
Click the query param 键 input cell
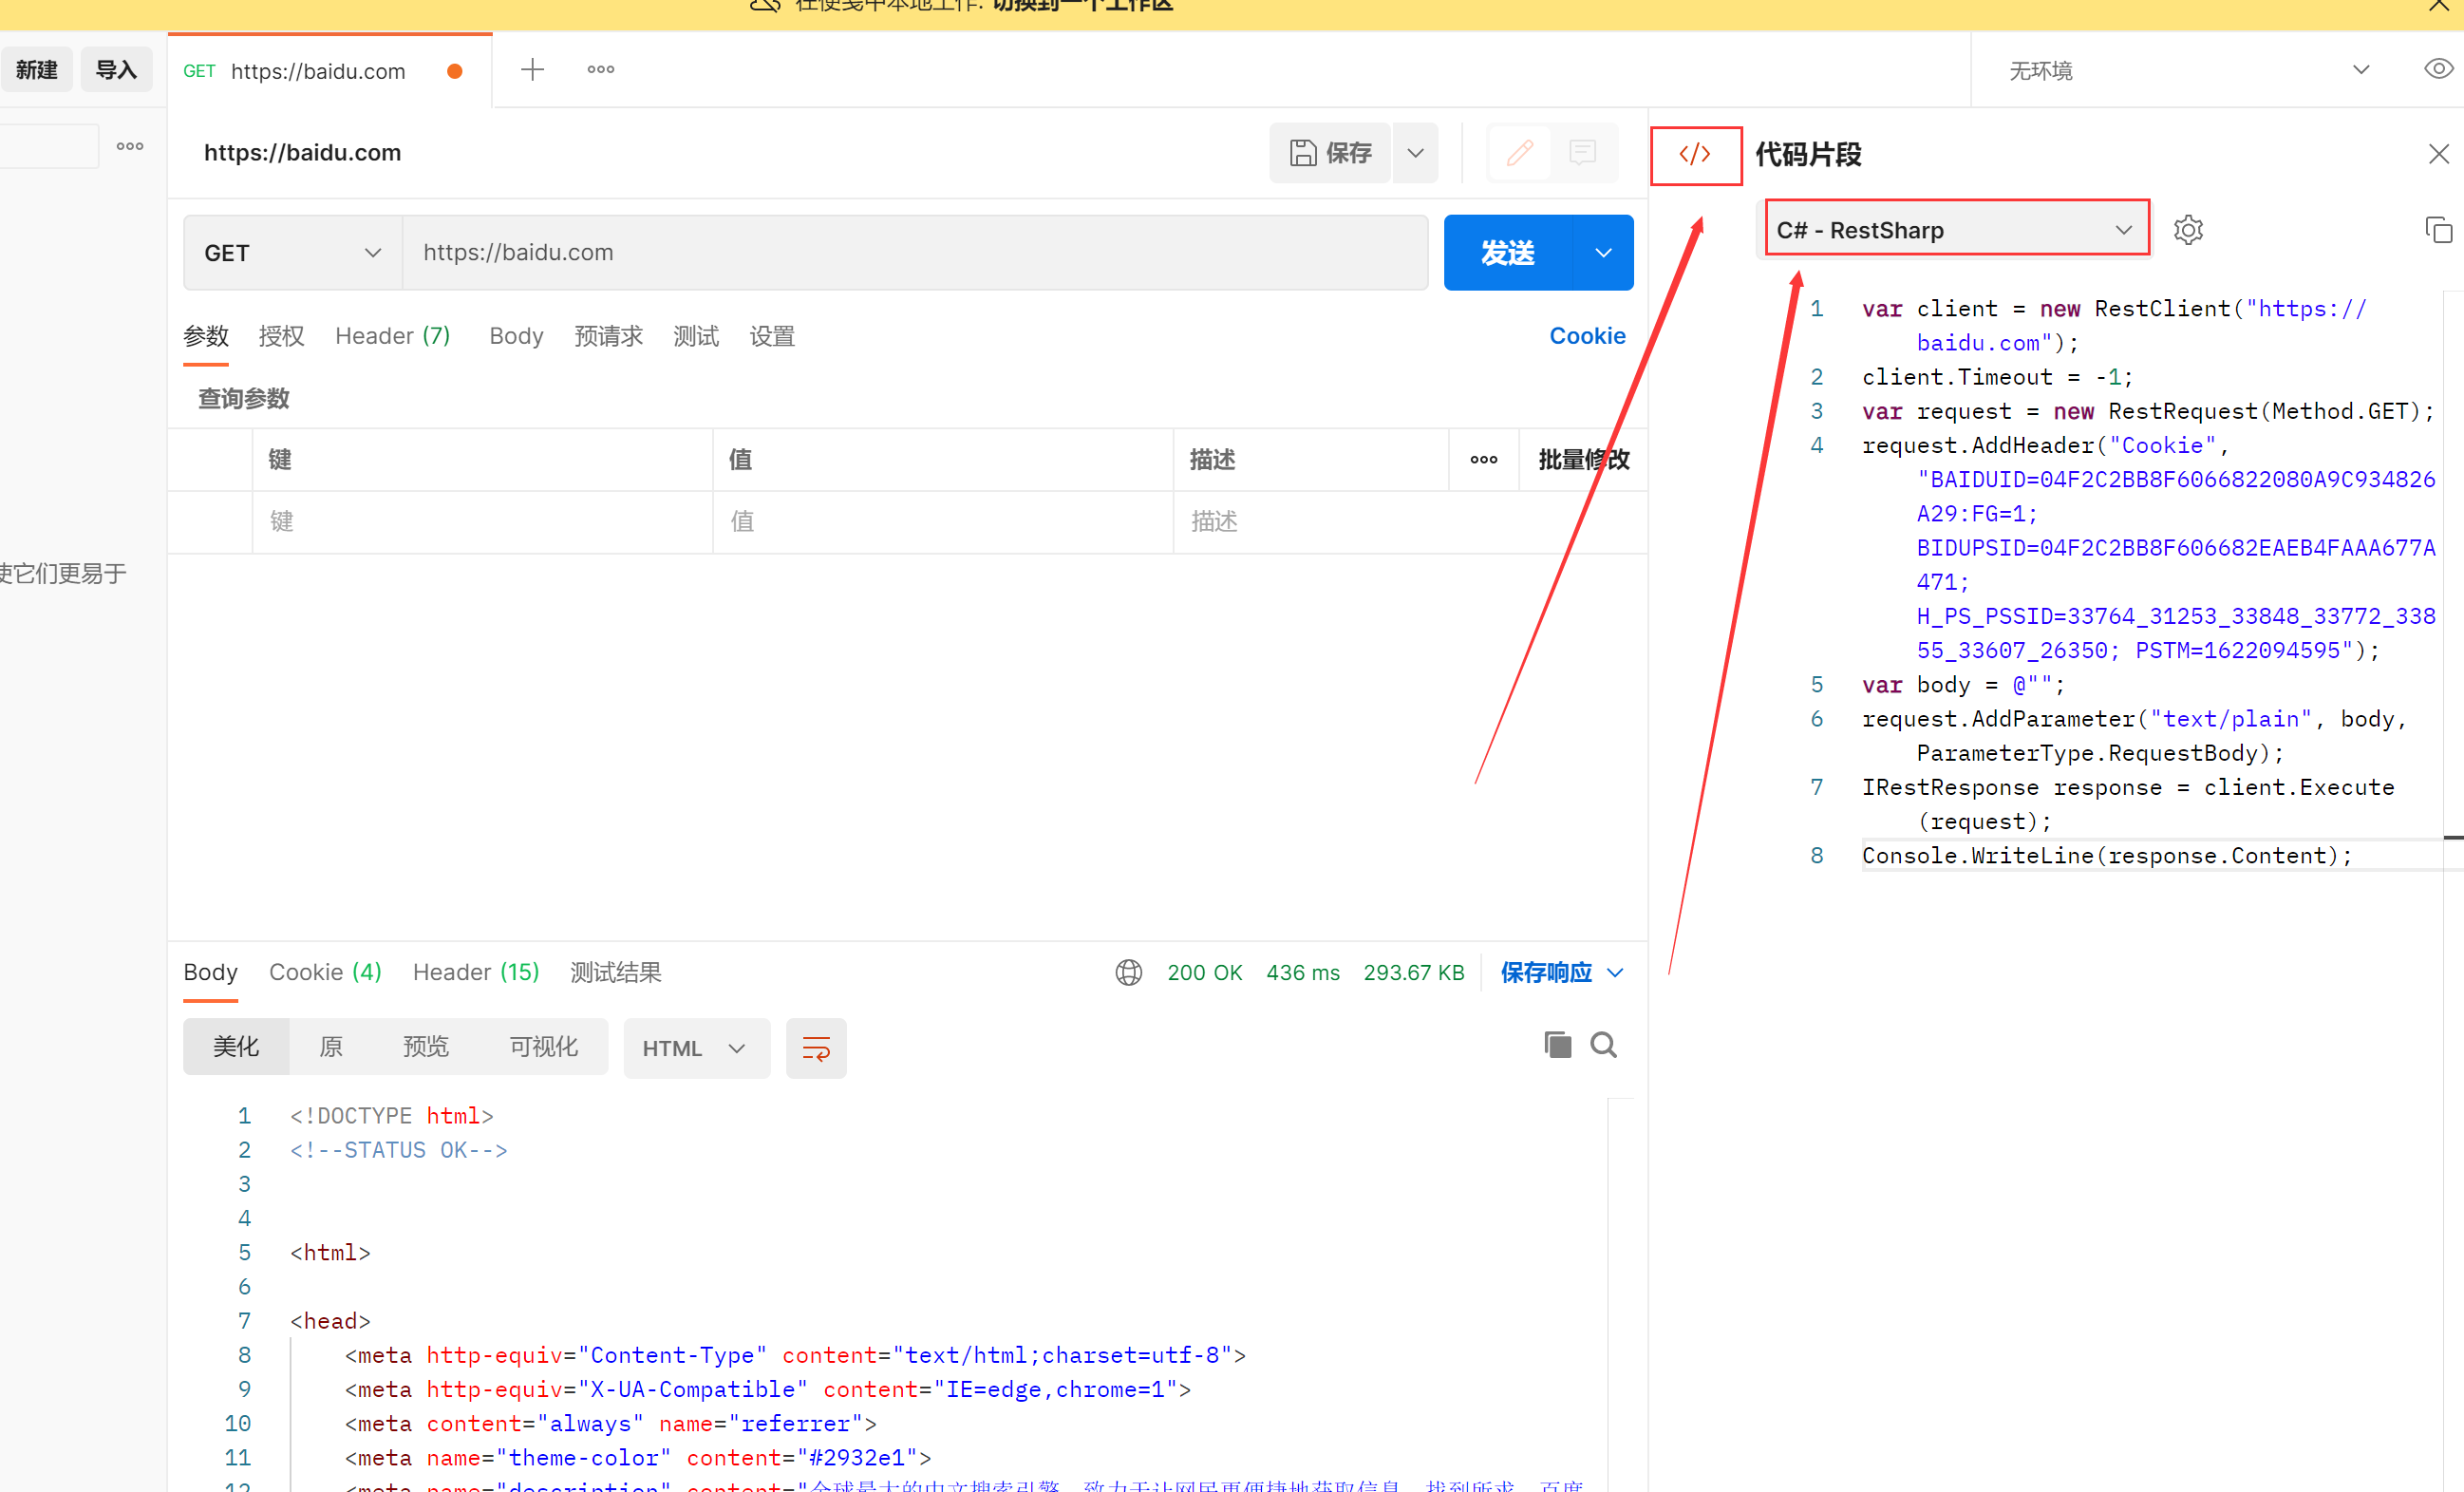coord(482,521)
